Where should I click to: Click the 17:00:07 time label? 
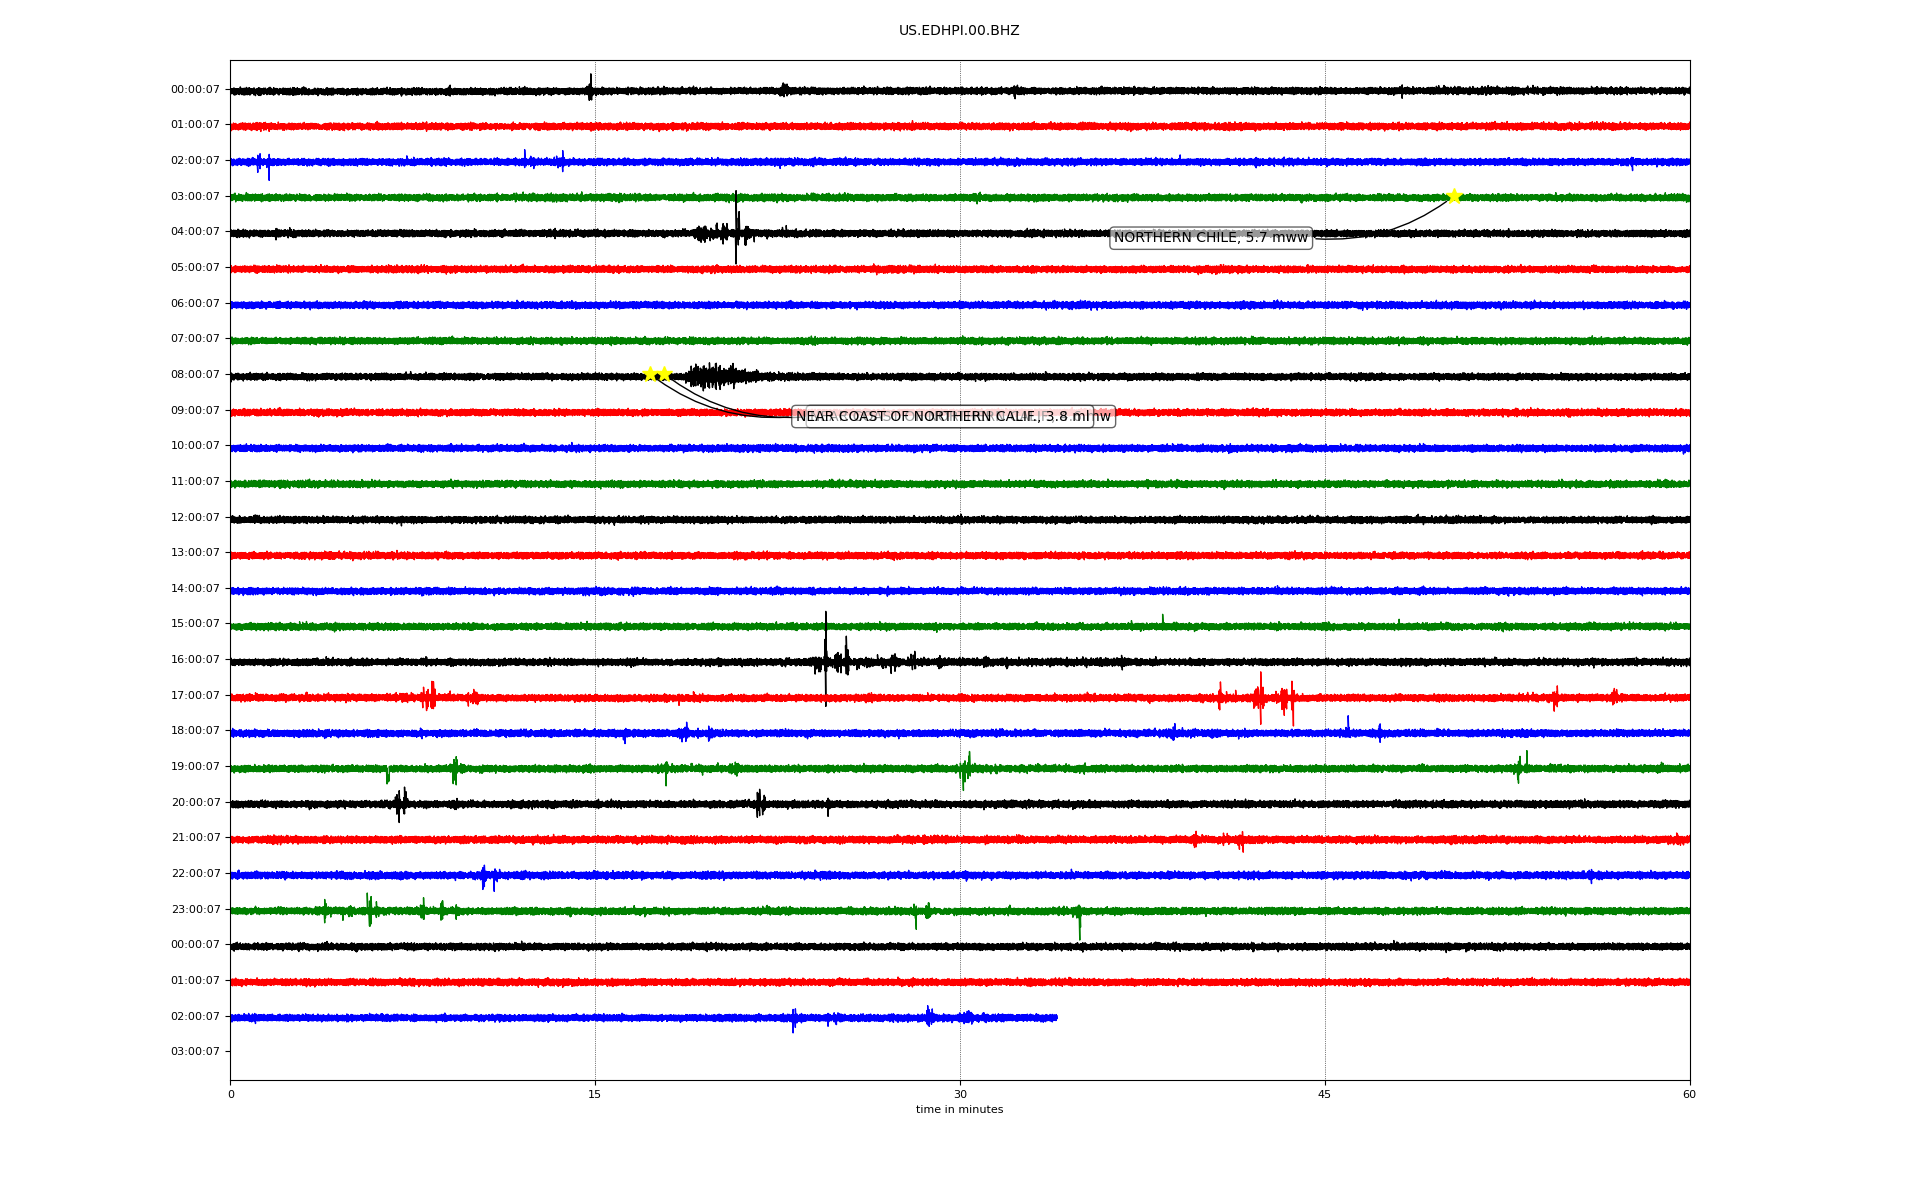coord(195,696)
